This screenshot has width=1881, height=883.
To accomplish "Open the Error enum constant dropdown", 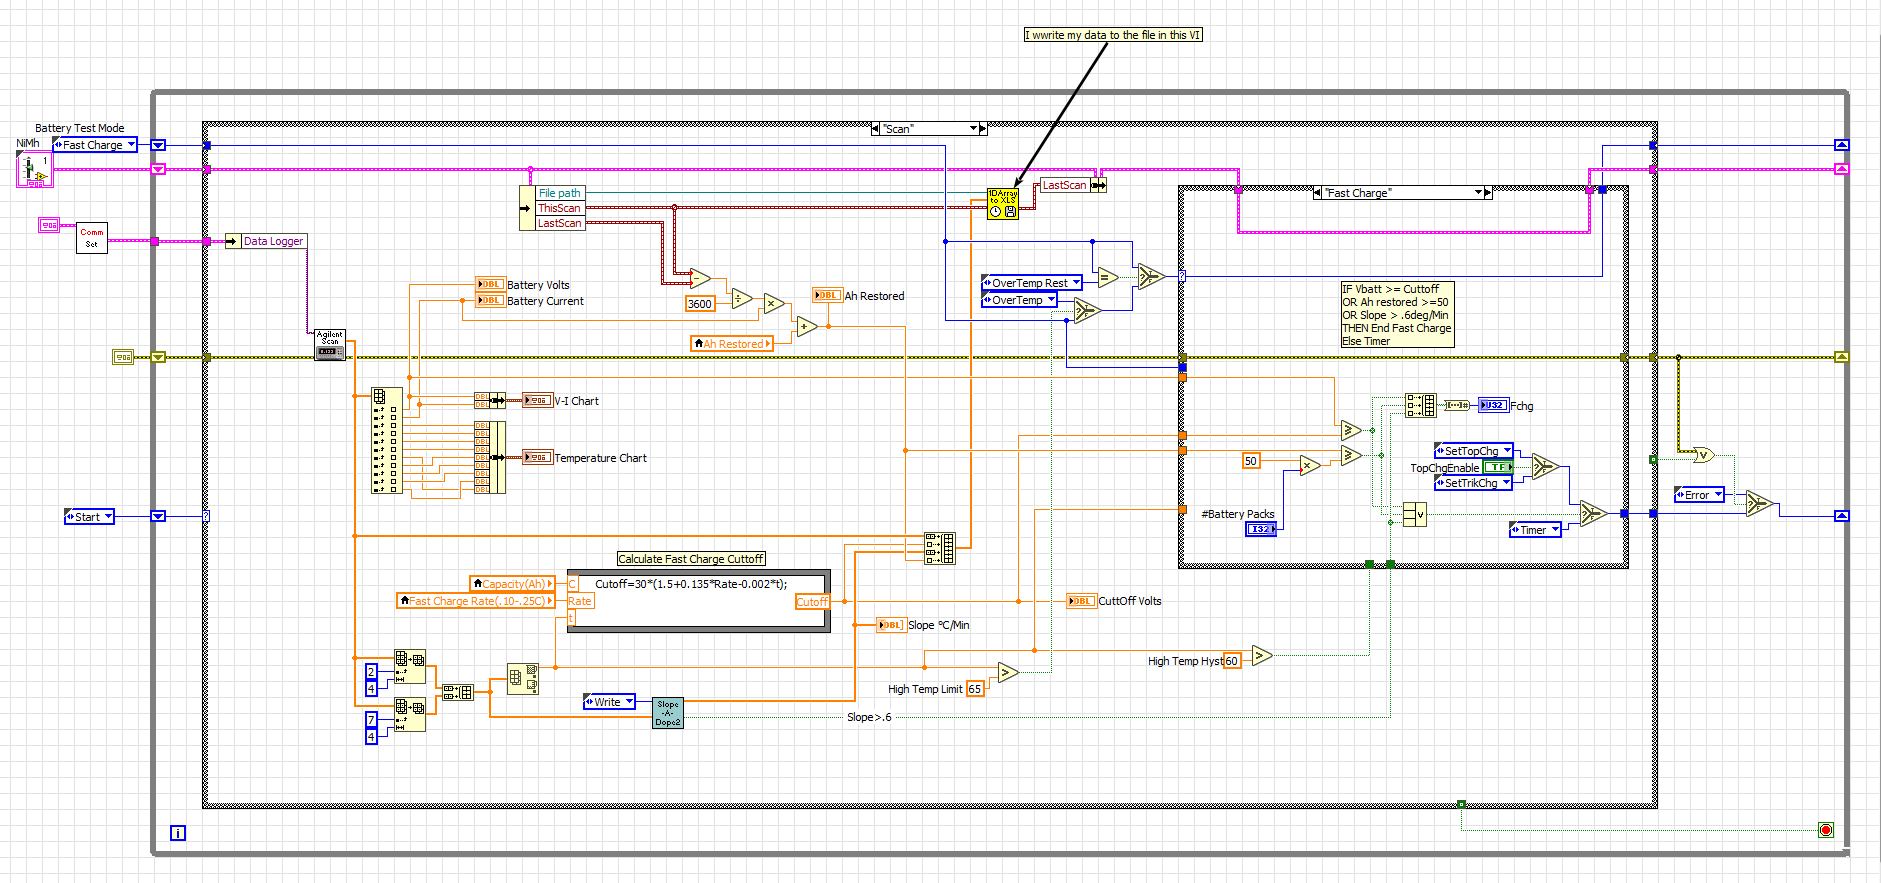I will click(x=1700, y=495).
